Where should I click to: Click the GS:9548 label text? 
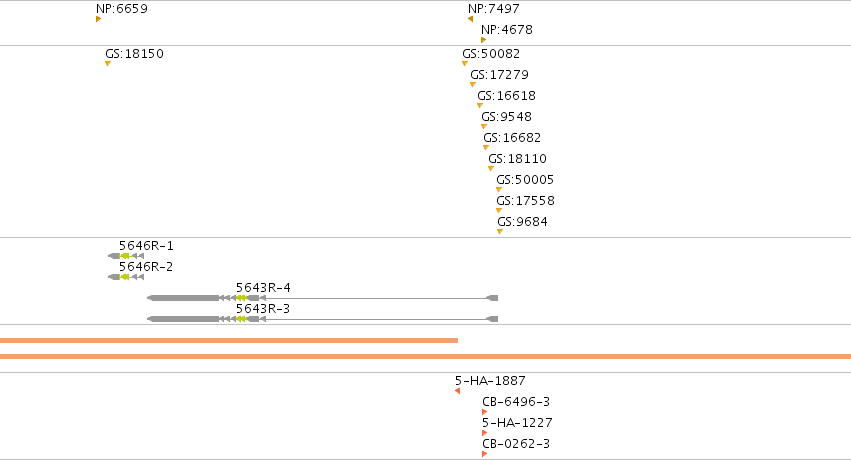506,117
